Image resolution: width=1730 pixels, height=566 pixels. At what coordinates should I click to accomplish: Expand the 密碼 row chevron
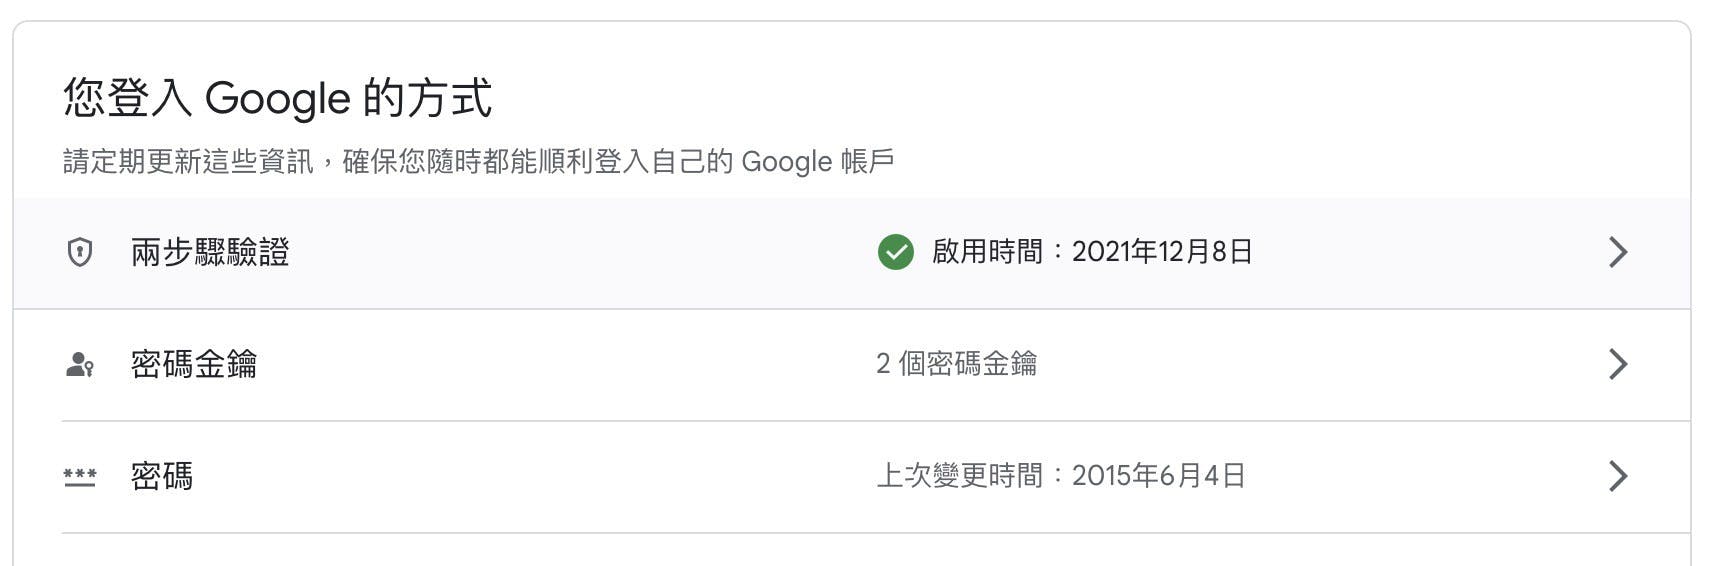point(1618,476)
